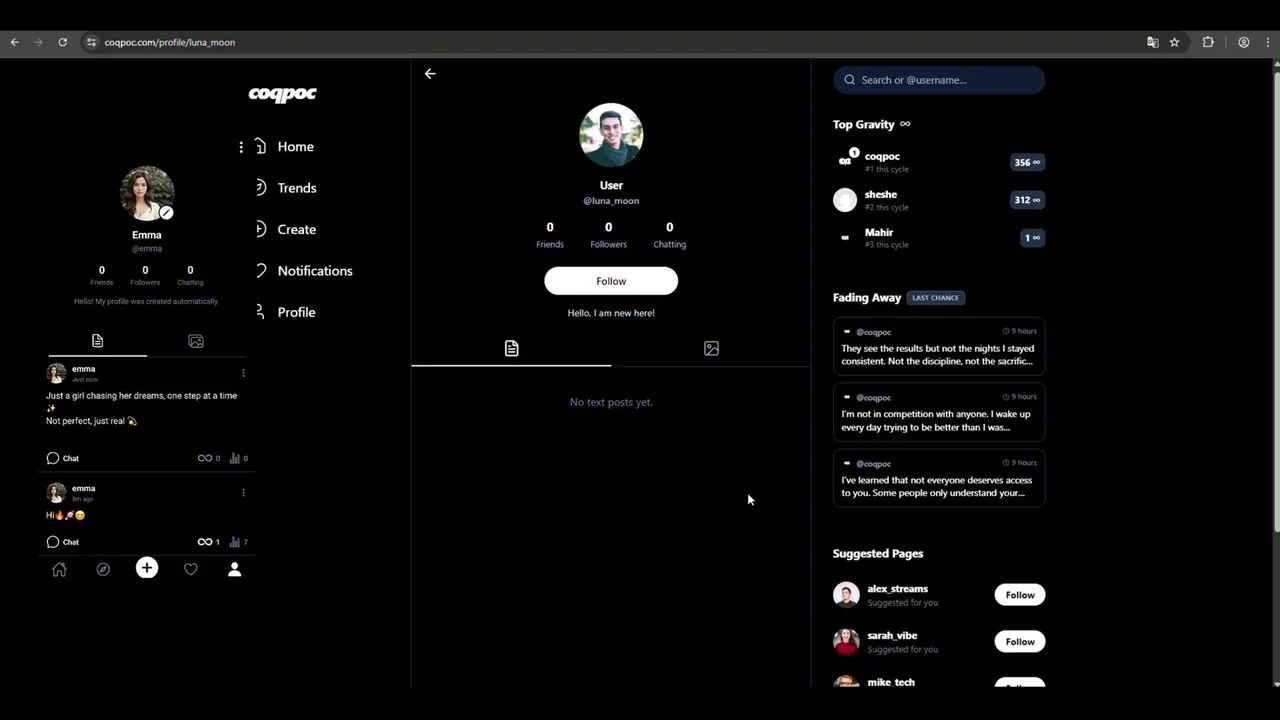Focus the Search or @username field
This screenshot has width=1280, height=720.
[x=939, y=80]
